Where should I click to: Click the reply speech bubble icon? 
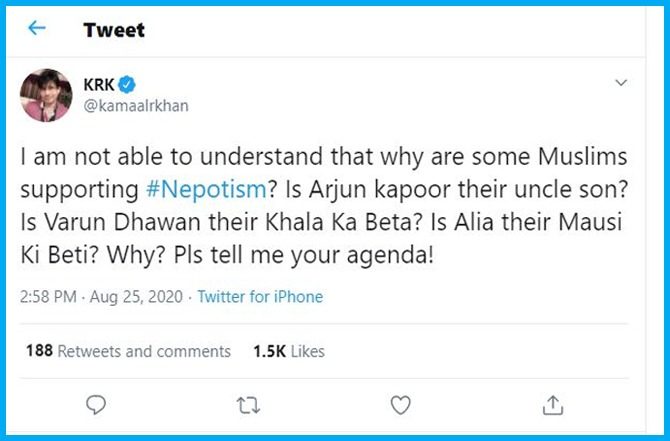pos(97,404)
